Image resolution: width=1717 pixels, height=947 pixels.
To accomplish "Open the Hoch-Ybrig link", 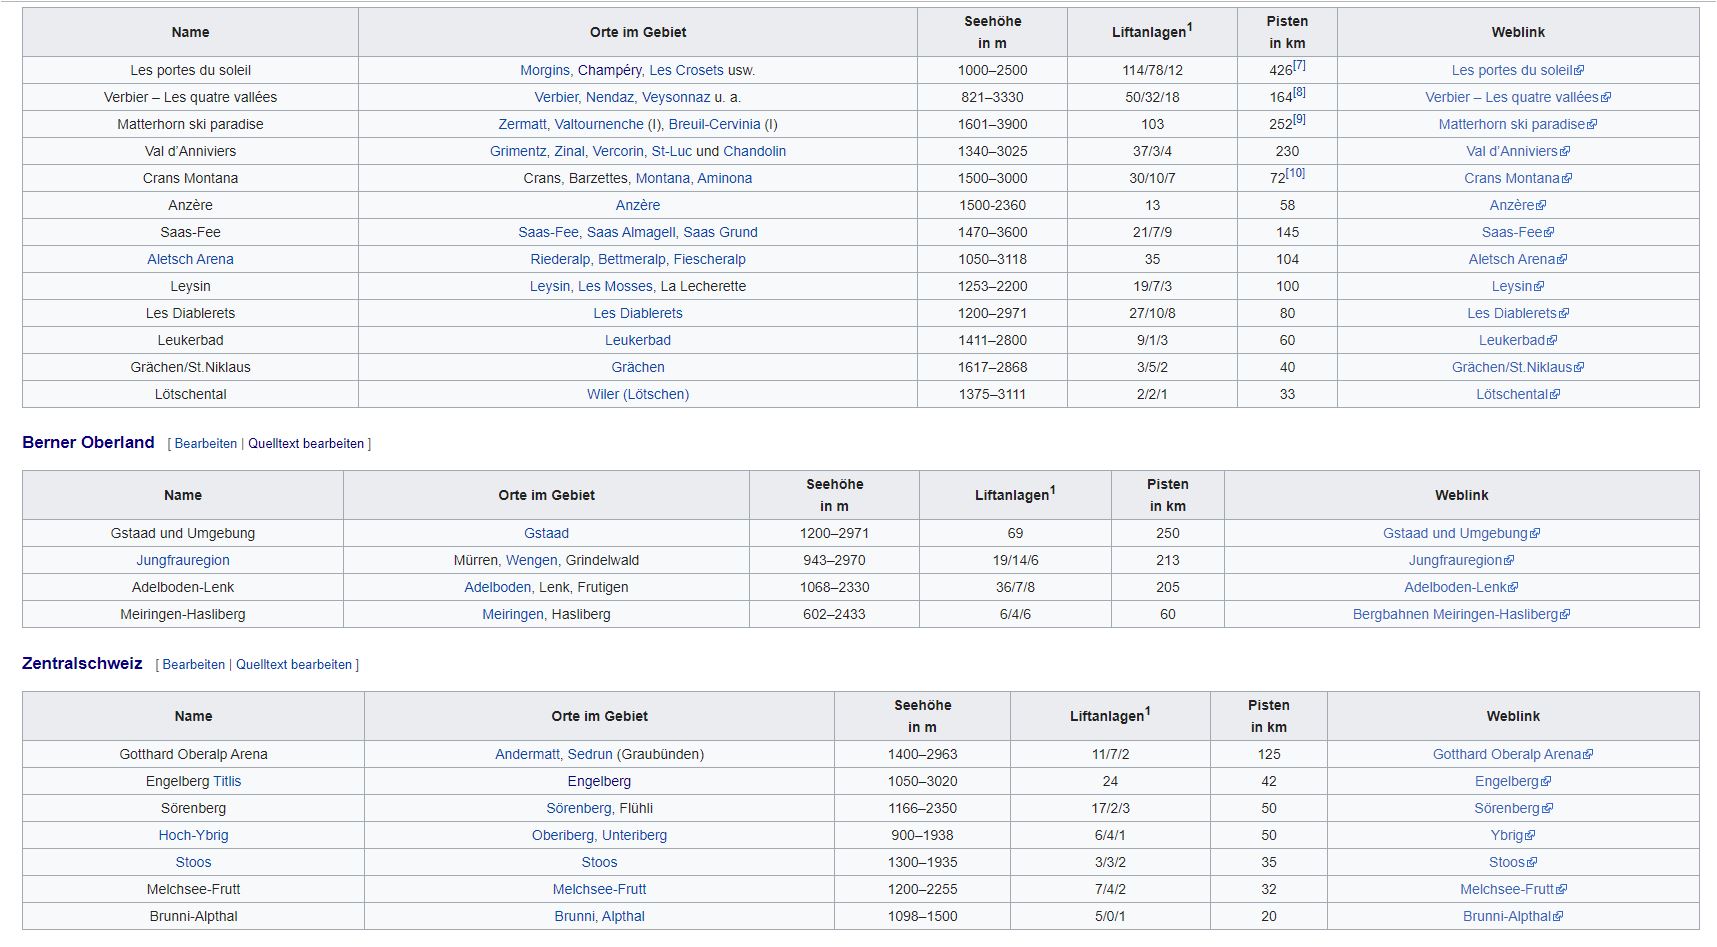I will 193,835.
